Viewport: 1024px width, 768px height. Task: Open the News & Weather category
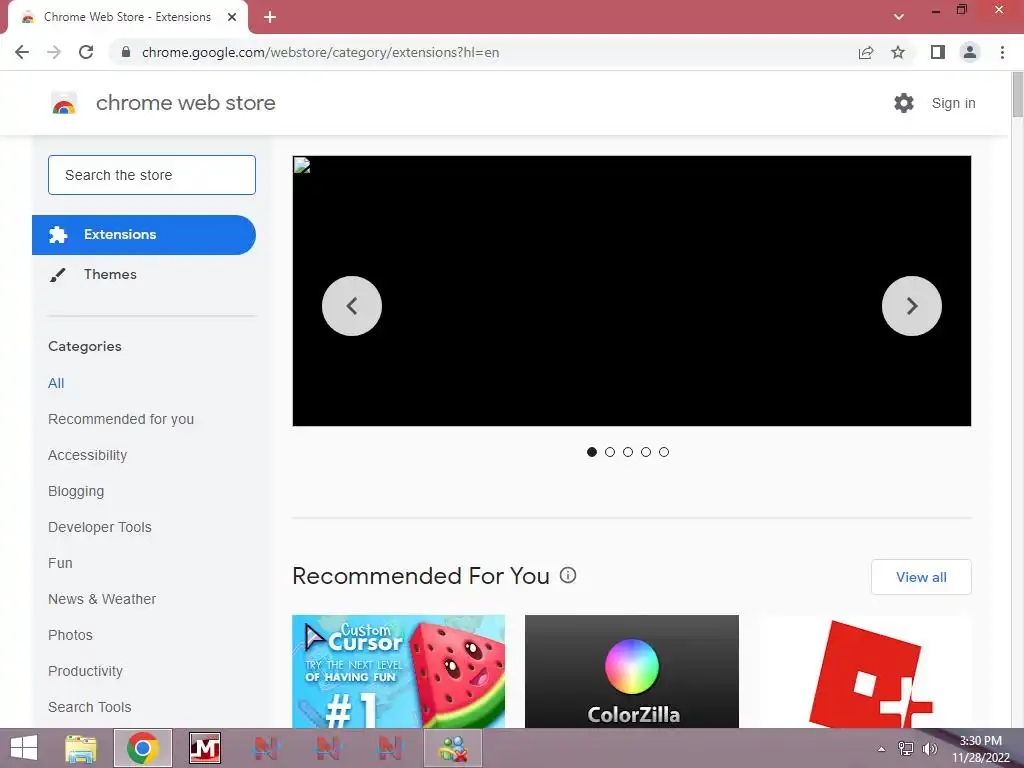(x=102, y=599)
